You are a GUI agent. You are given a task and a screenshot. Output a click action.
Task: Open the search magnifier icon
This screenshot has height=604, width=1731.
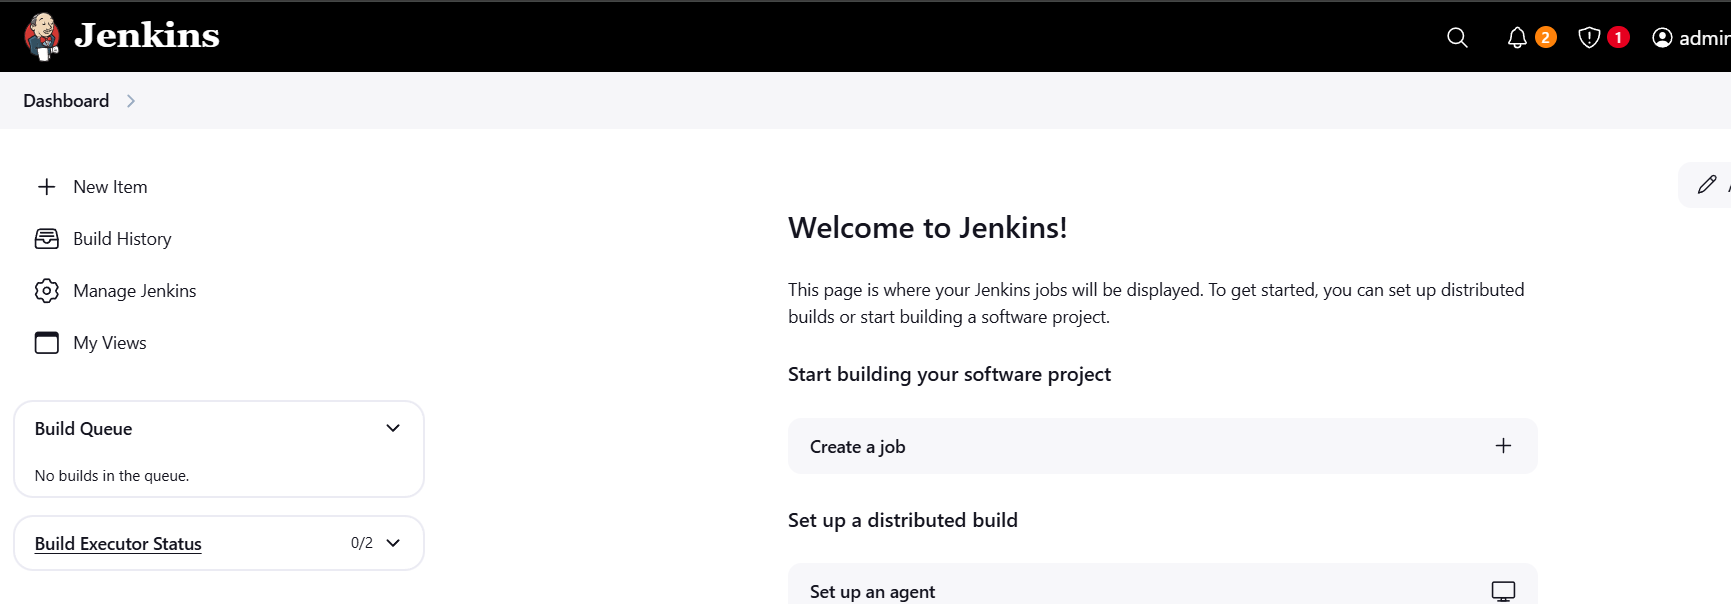[x=1457, y=38]
